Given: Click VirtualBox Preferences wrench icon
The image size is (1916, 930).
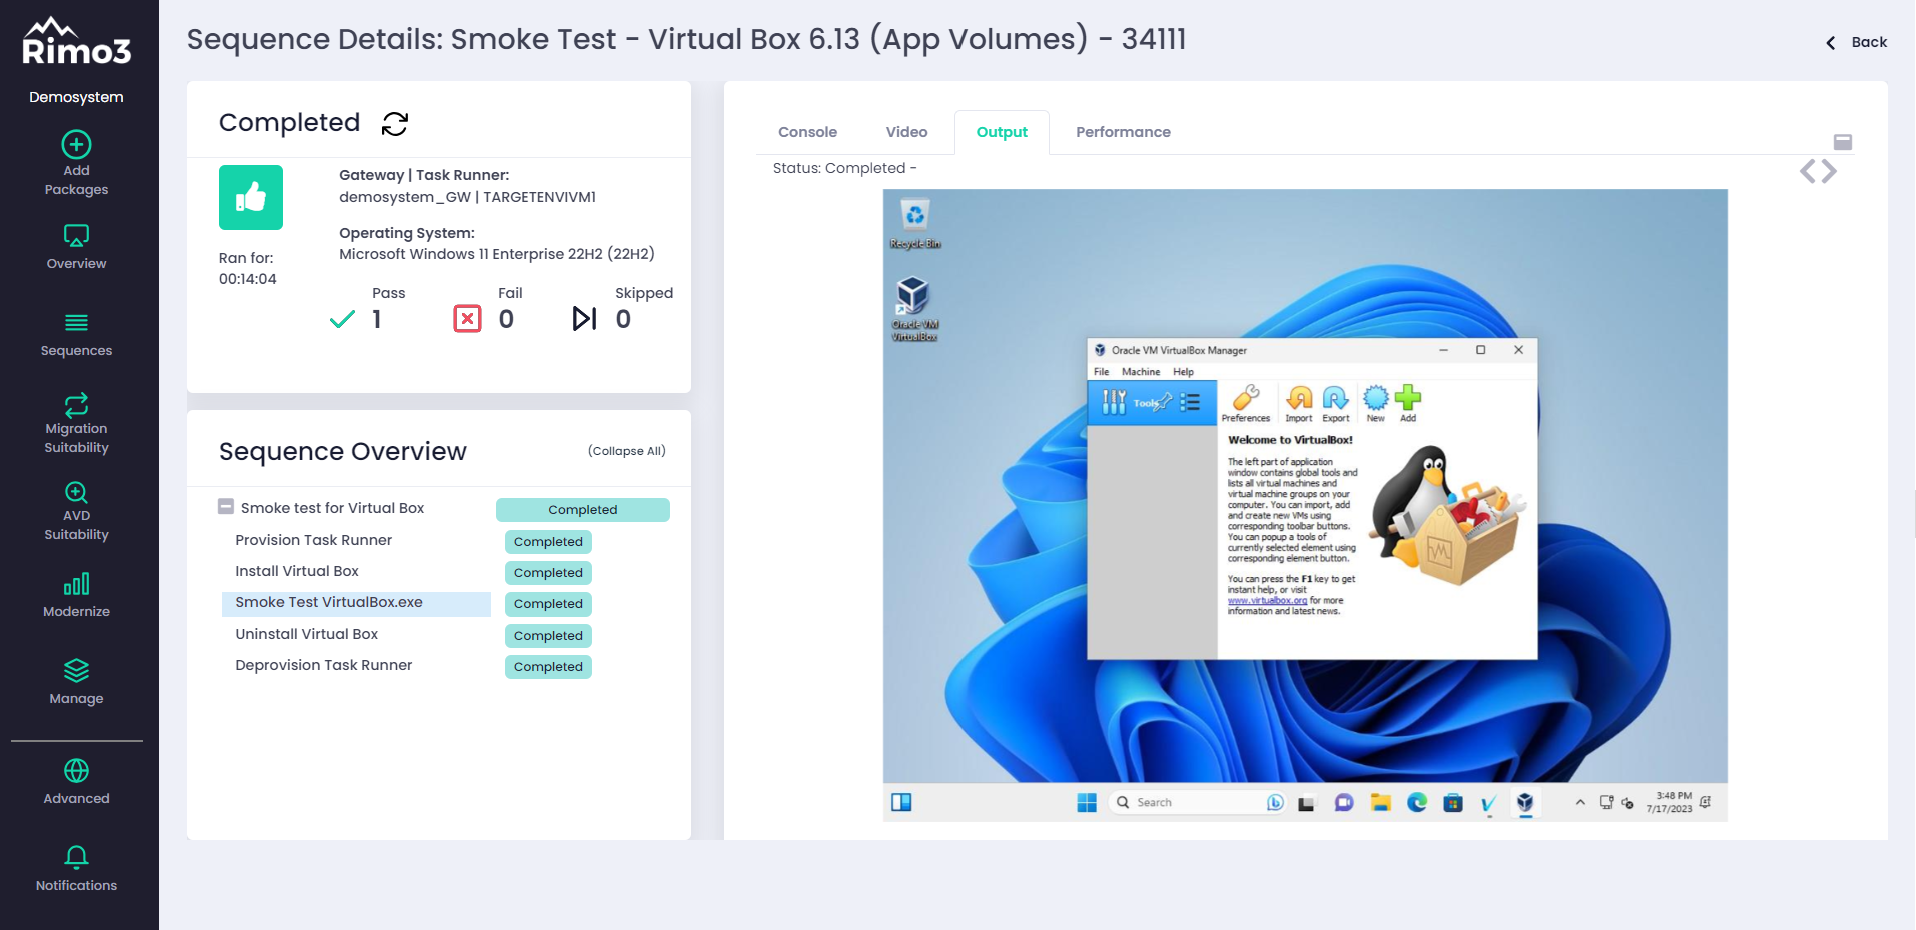Looking at the screenshot, I should coord(1246,404).
